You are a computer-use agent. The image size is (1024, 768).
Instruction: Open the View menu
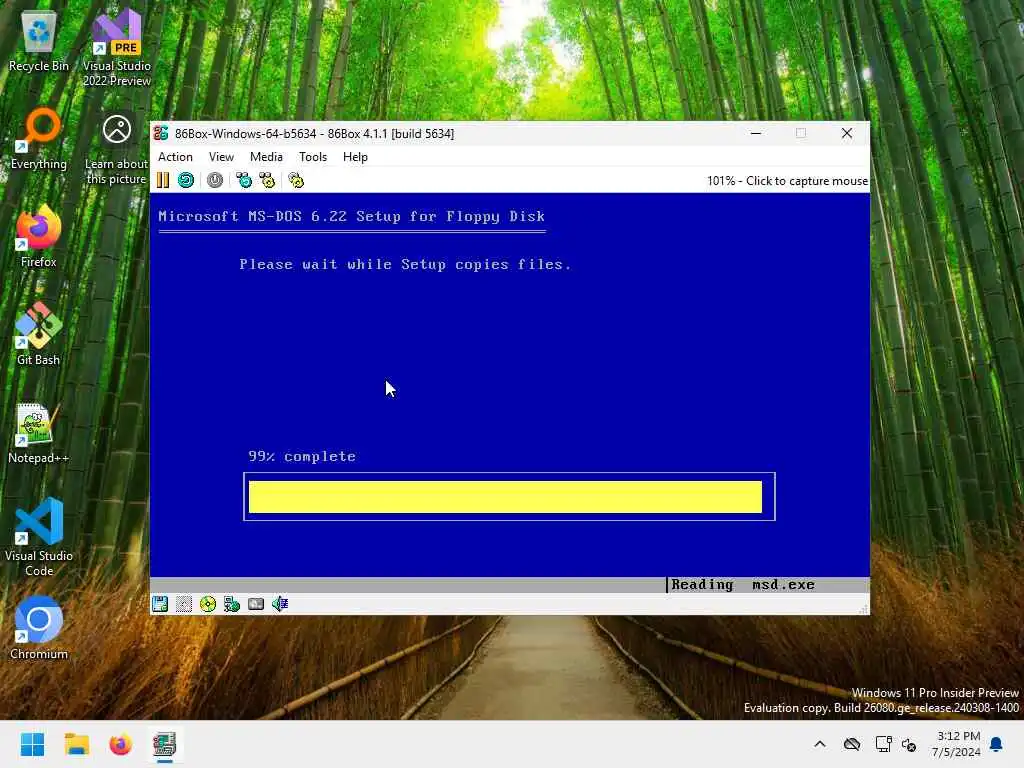pyautogui.click(x=221, y=157)
